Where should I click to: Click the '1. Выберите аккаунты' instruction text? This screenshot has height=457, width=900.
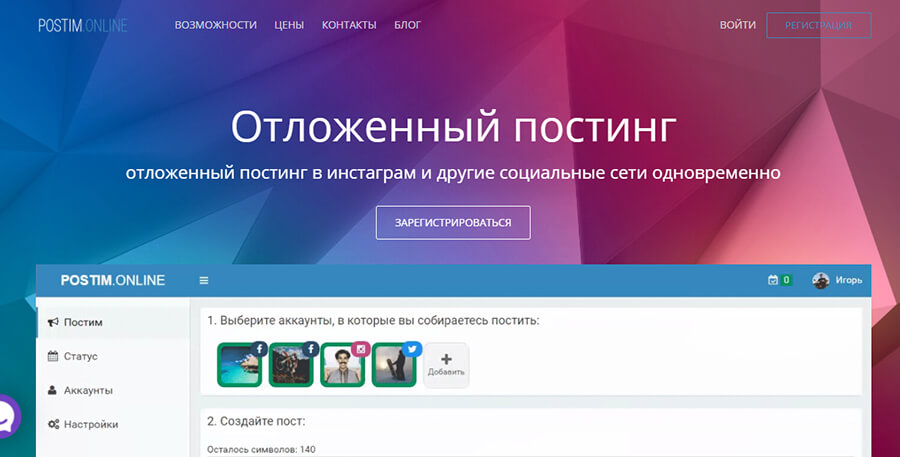pyautogui.click(x=373, y=320)
